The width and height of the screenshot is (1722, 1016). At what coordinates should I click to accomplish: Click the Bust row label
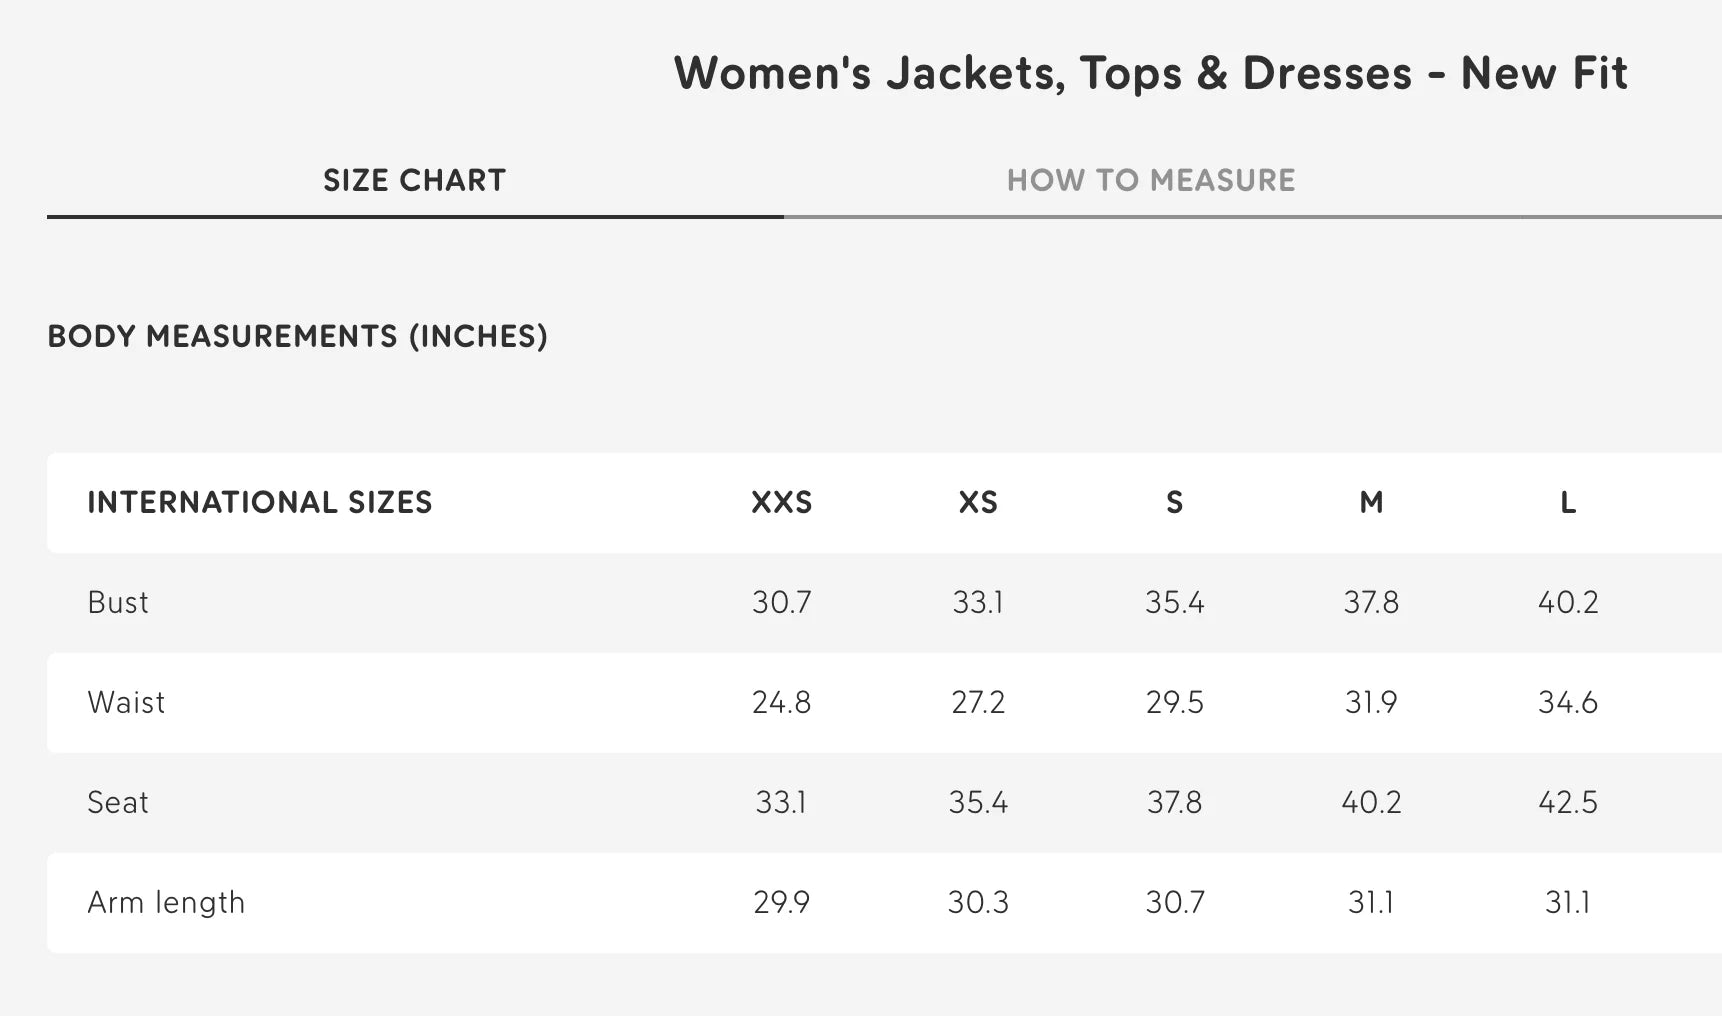(118, 602)
